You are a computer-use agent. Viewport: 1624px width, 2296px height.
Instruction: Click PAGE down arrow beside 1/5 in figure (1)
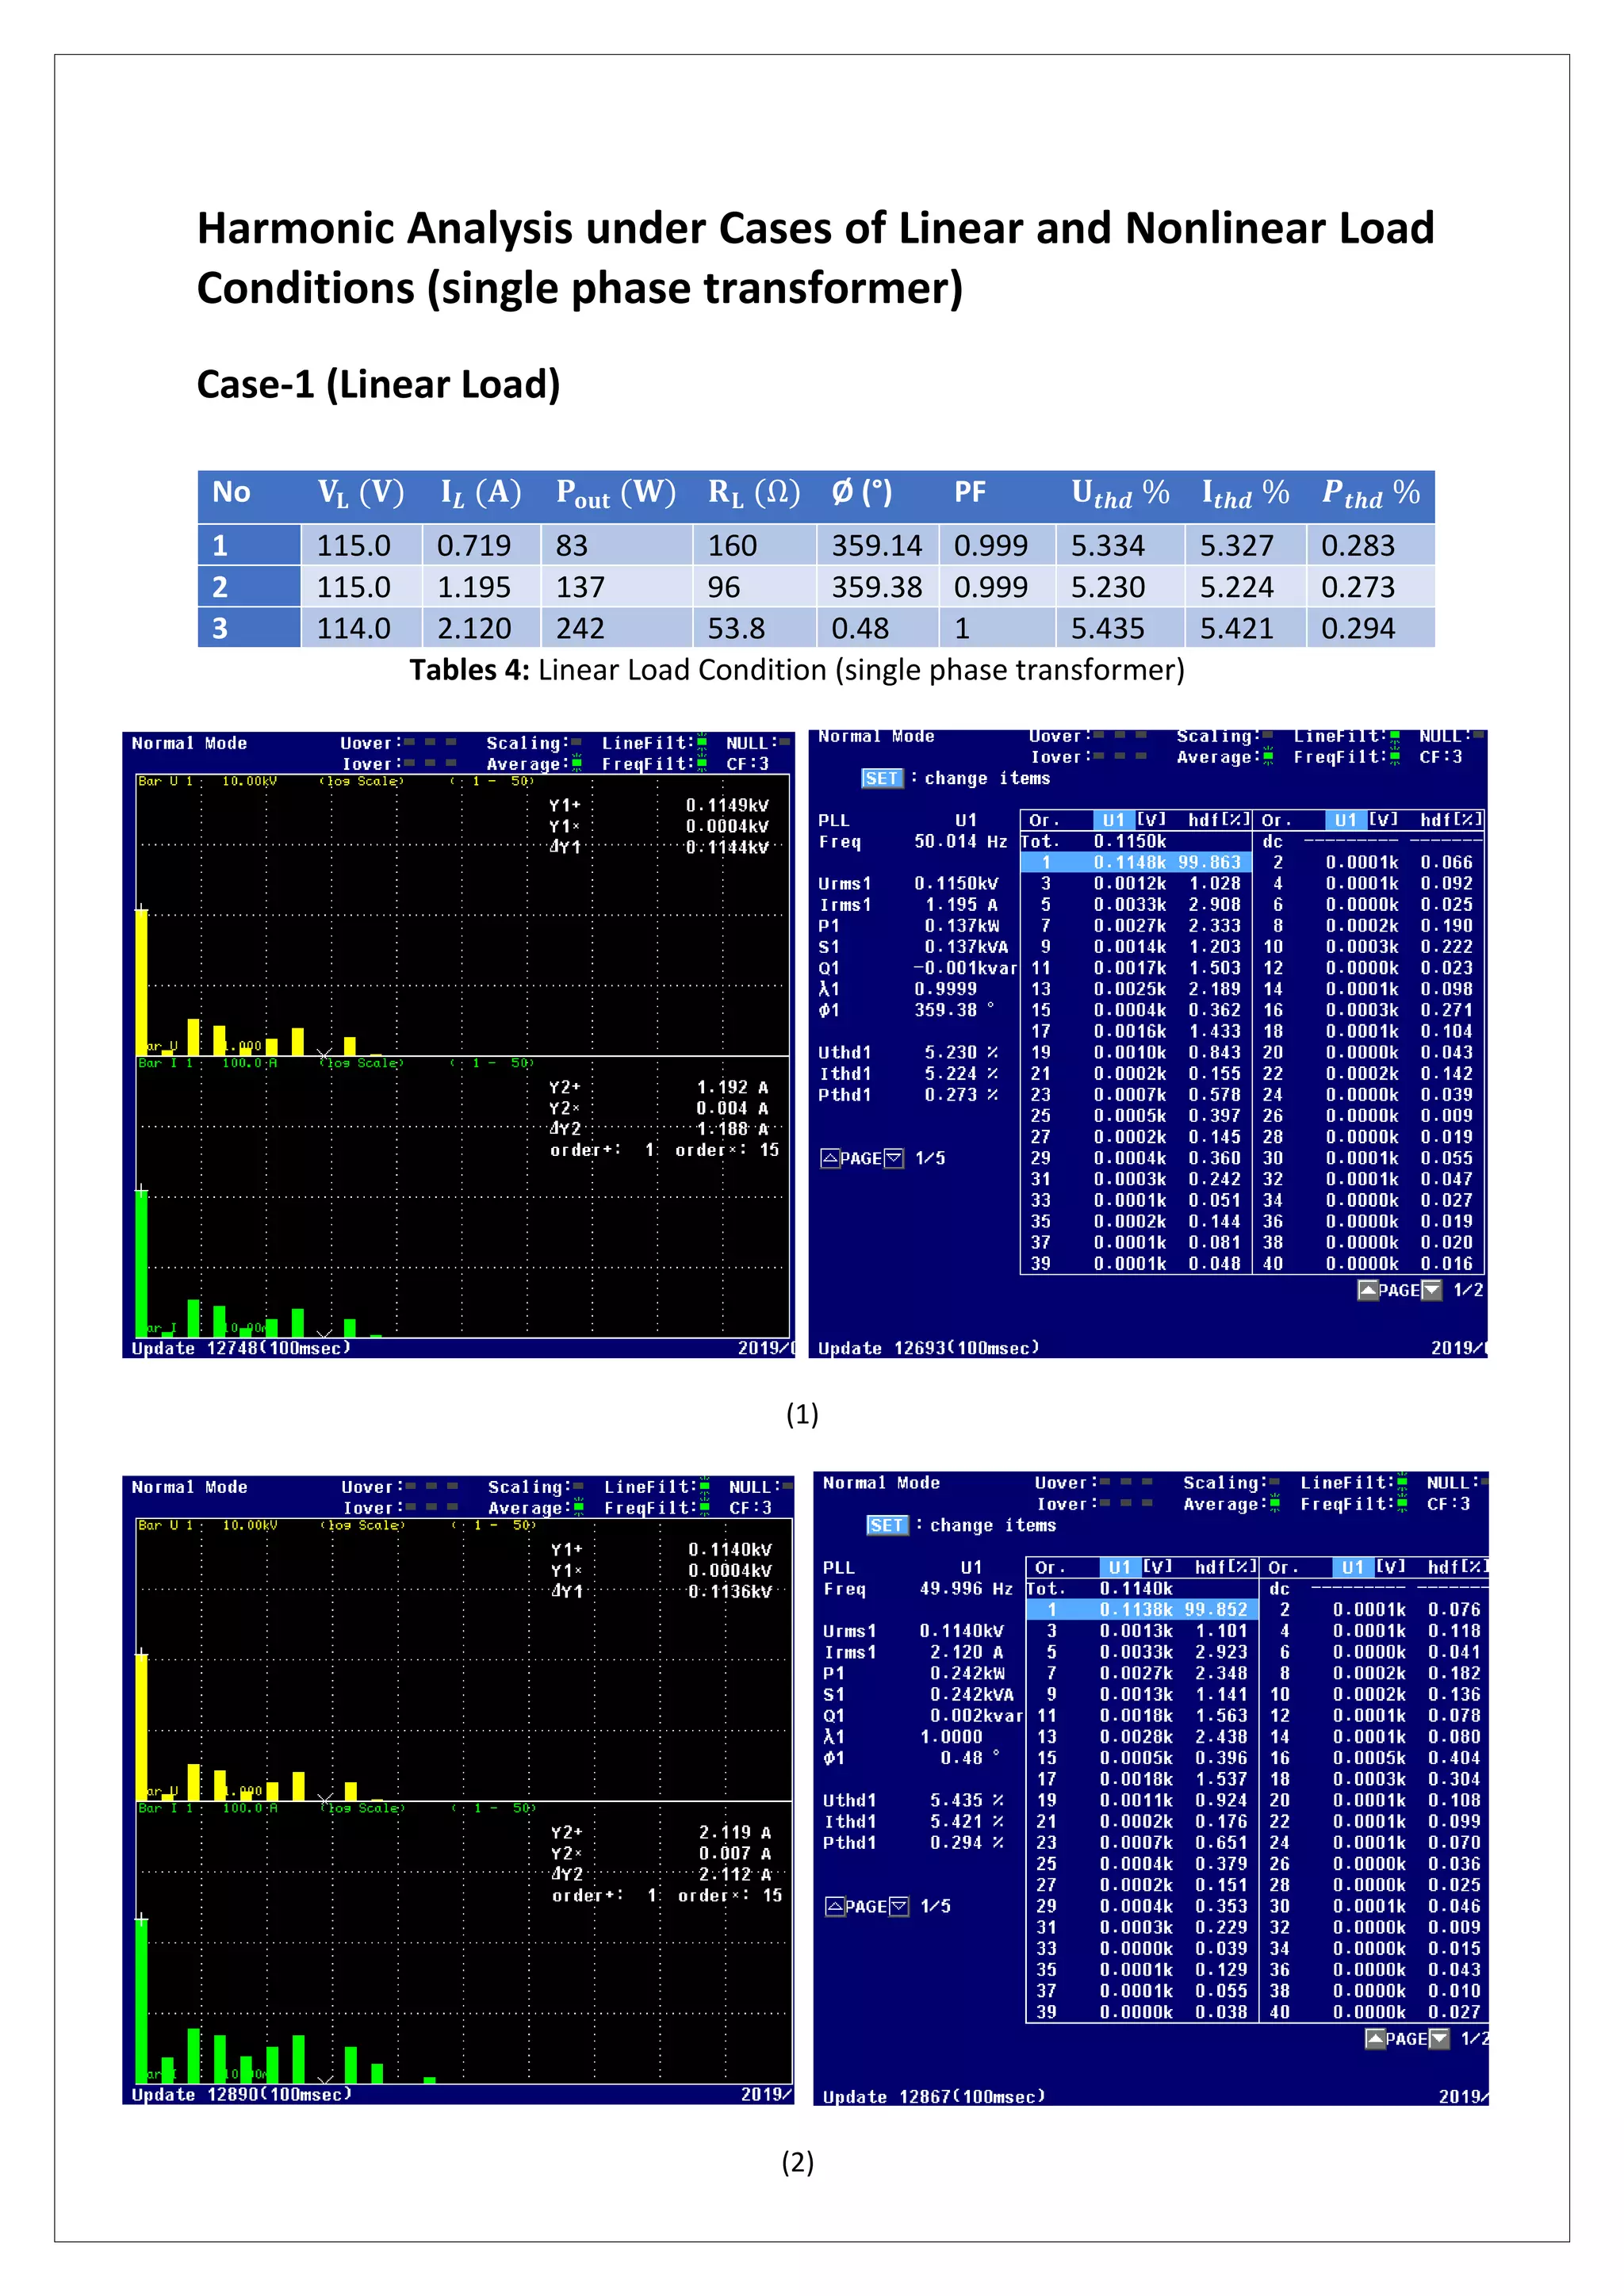(894, 1158)
